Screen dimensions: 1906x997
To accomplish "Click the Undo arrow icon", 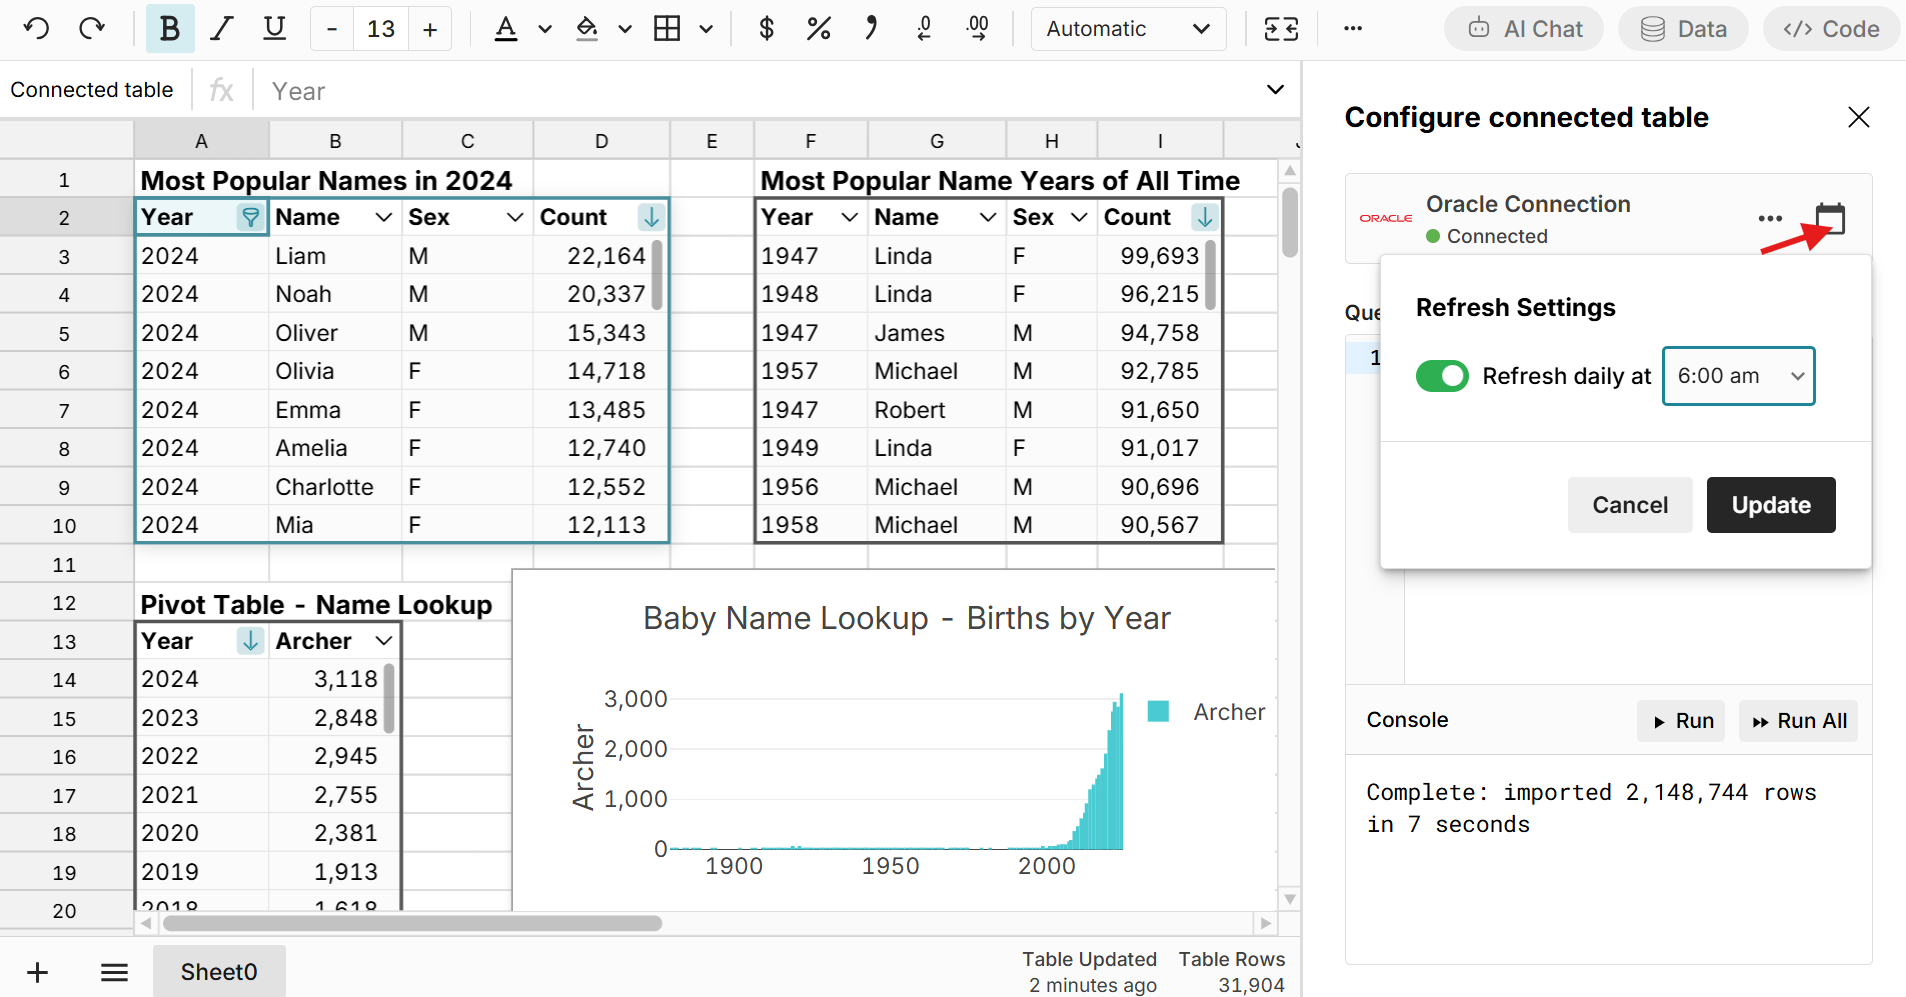I will pyautogui.click(x=37, y=29).
